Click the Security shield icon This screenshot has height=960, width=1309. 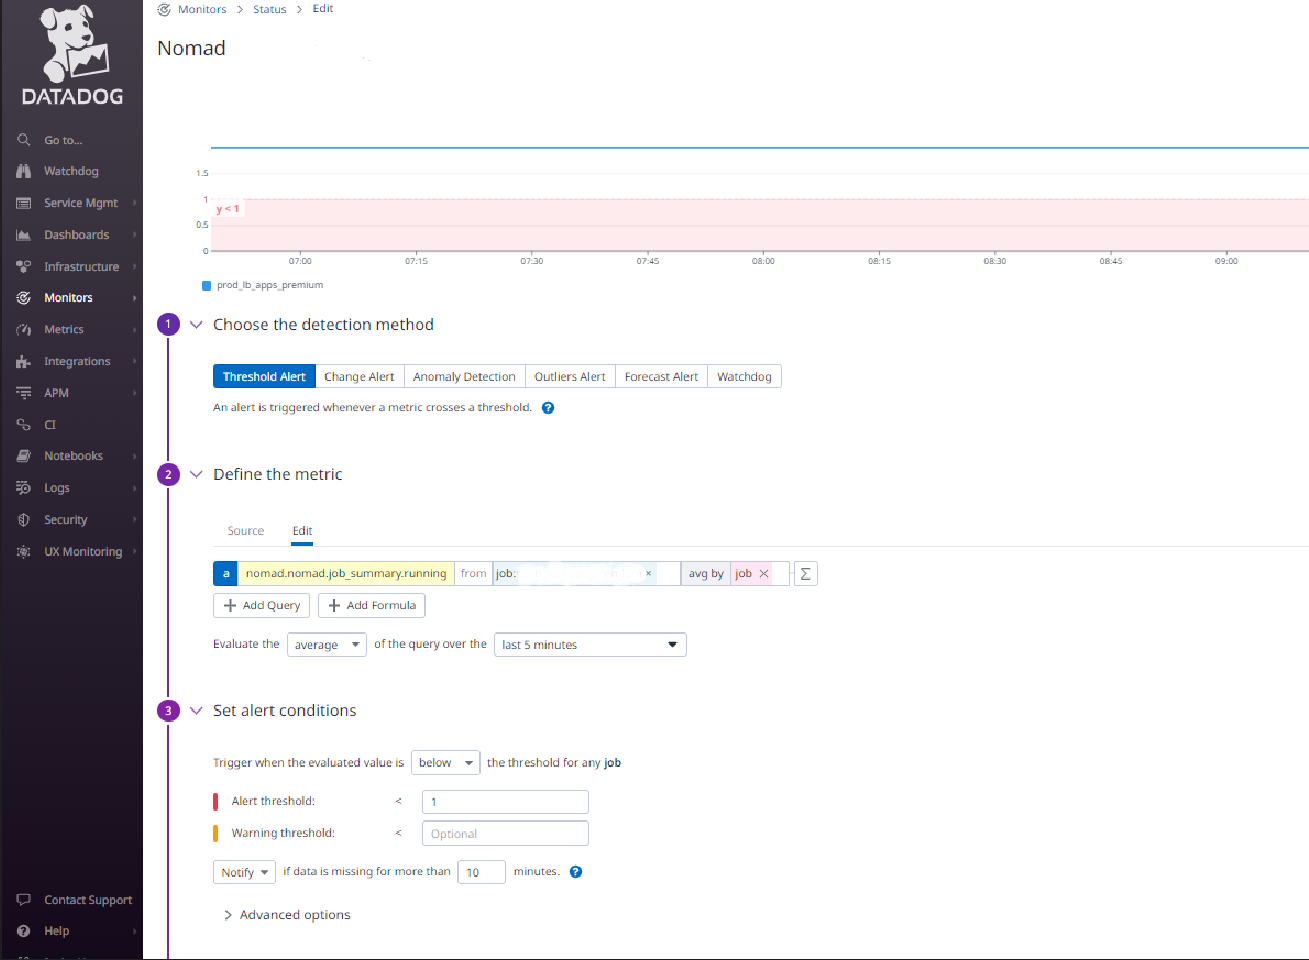click(23, 520)
